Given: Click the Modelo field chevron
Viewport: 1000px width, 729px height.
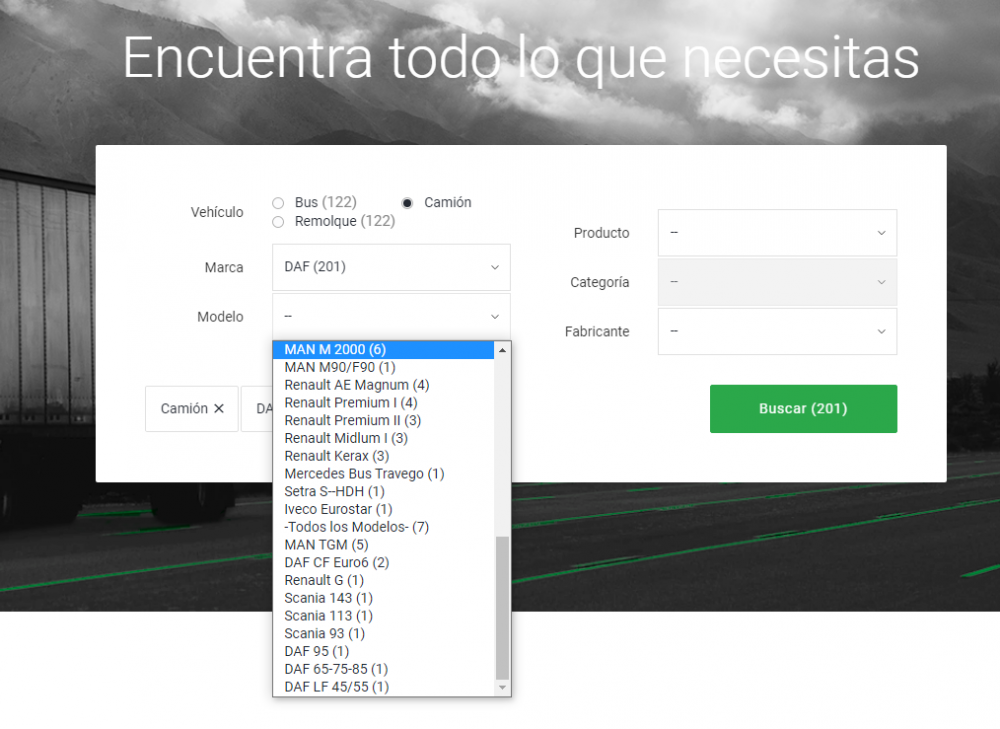Looking at the screenshot, I should pos(494,316).
